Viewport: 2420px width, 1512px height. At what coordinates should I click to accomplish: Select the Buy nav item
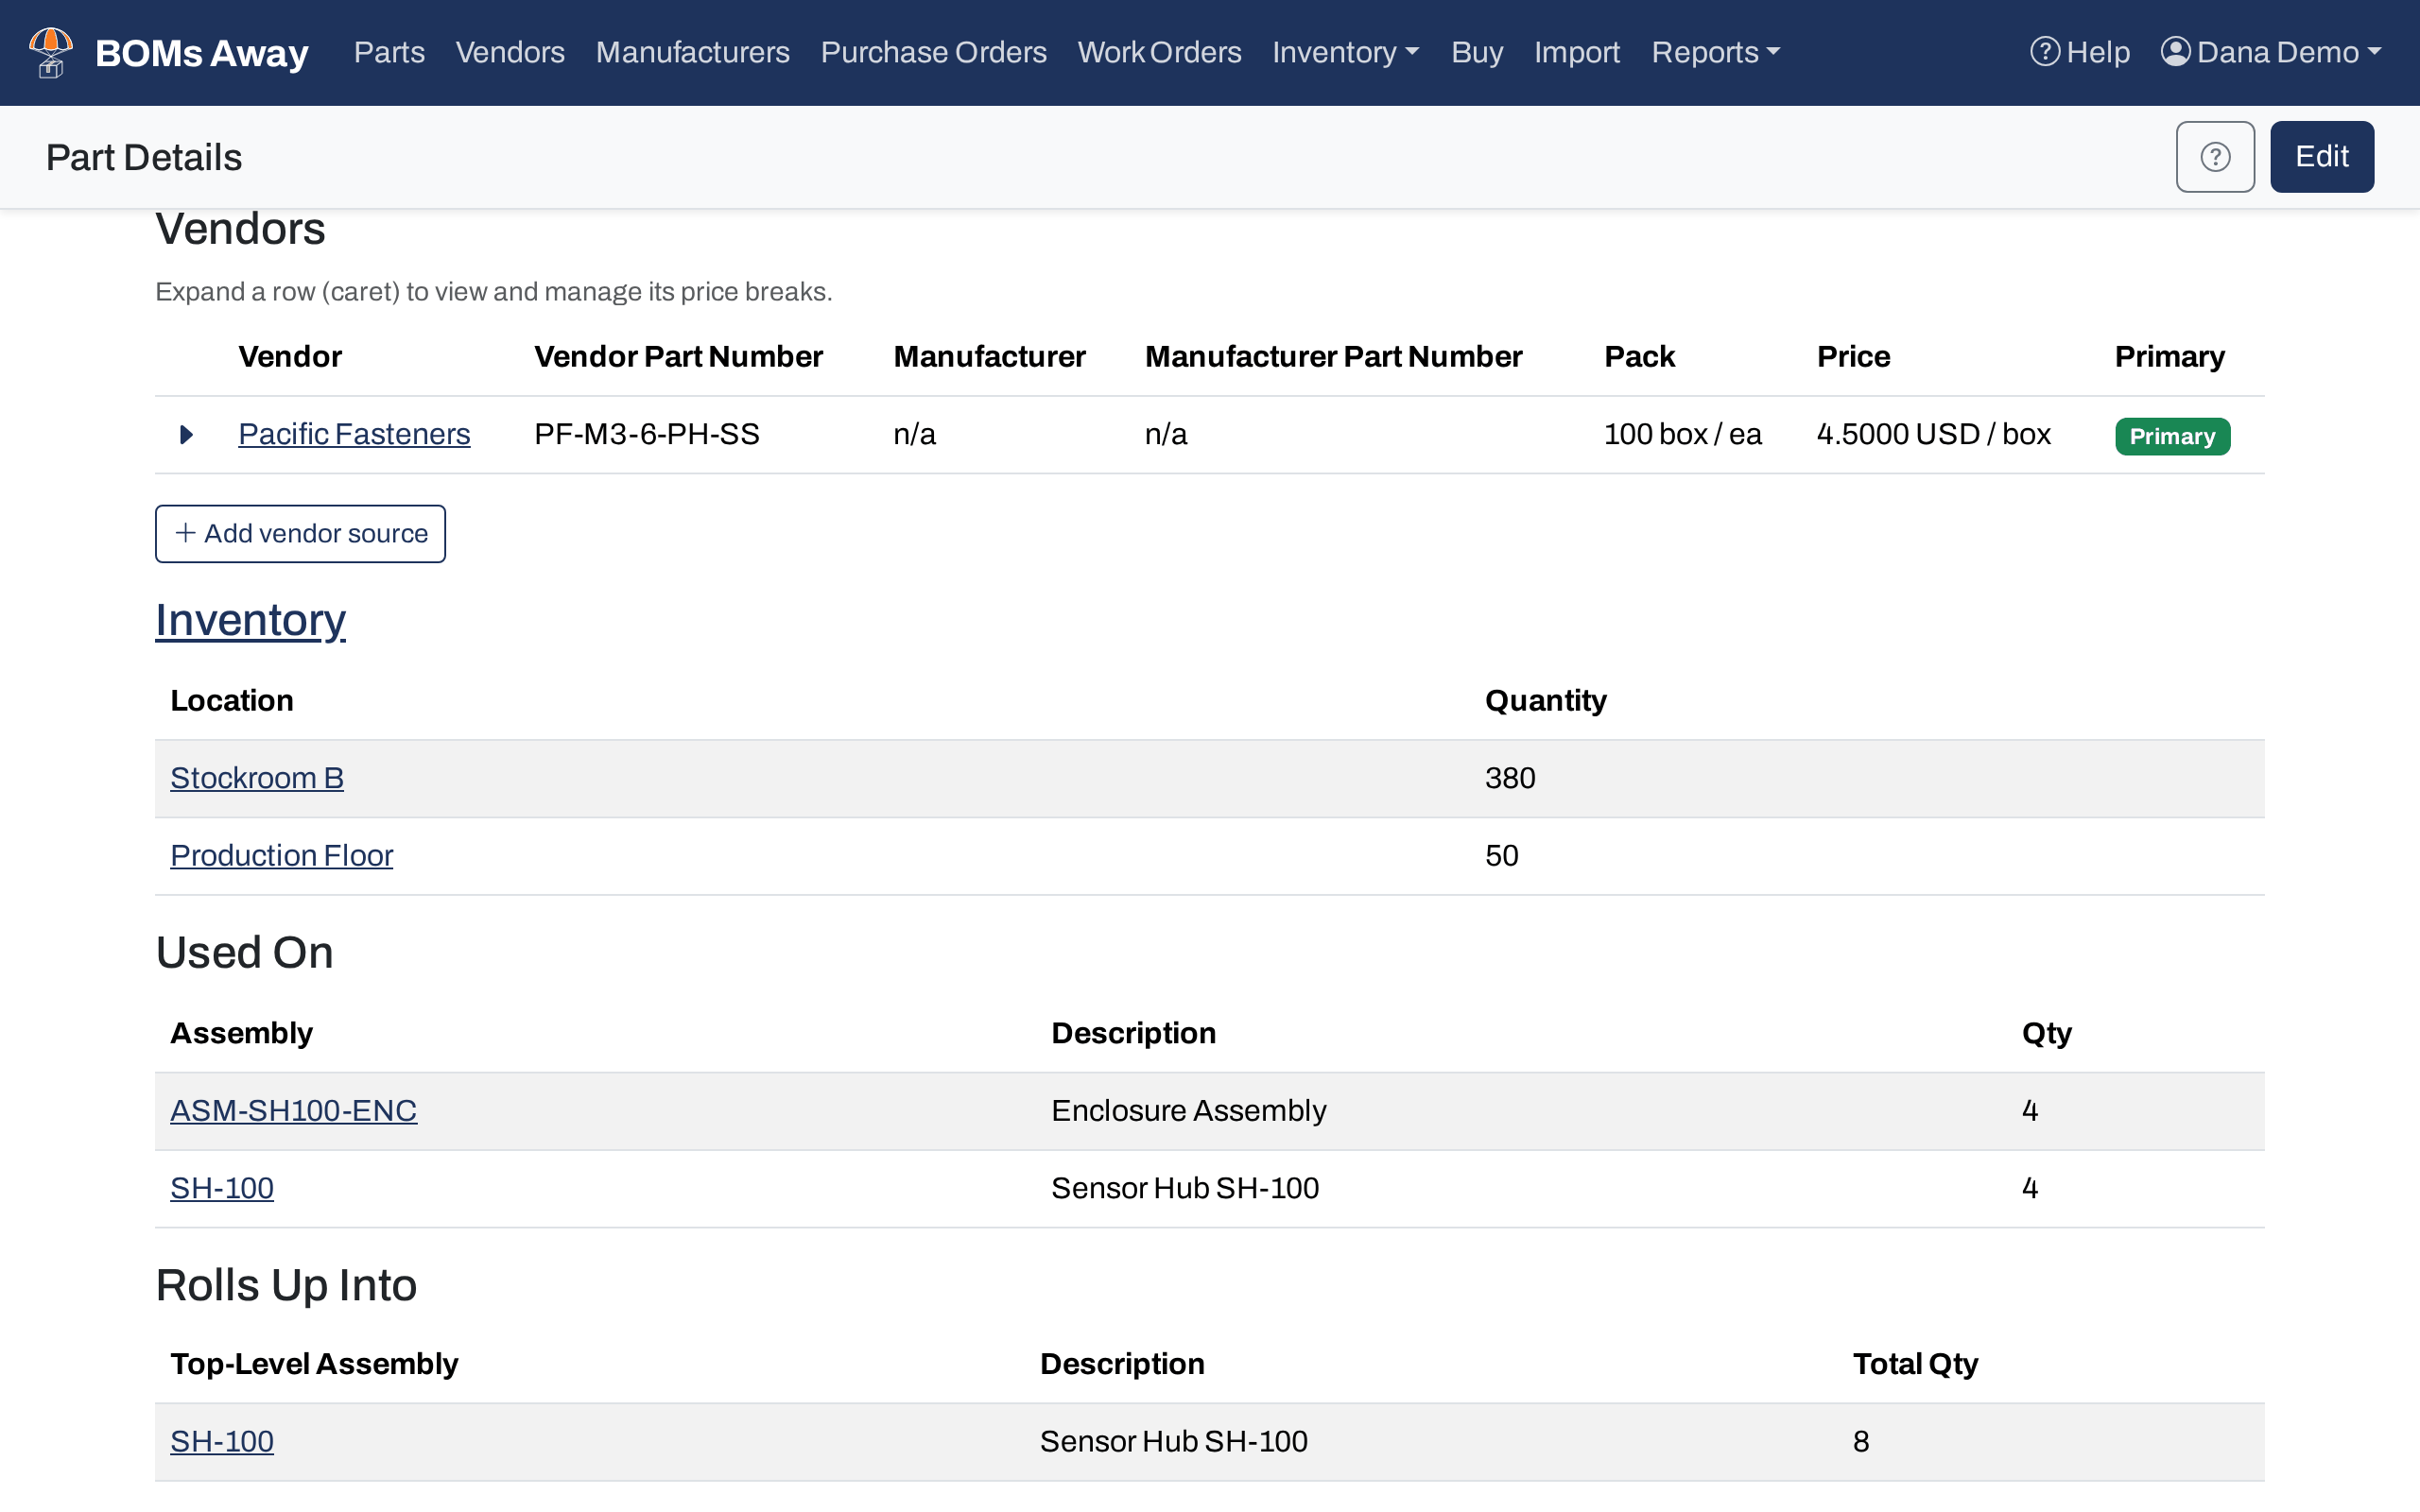click(1477, 52)
